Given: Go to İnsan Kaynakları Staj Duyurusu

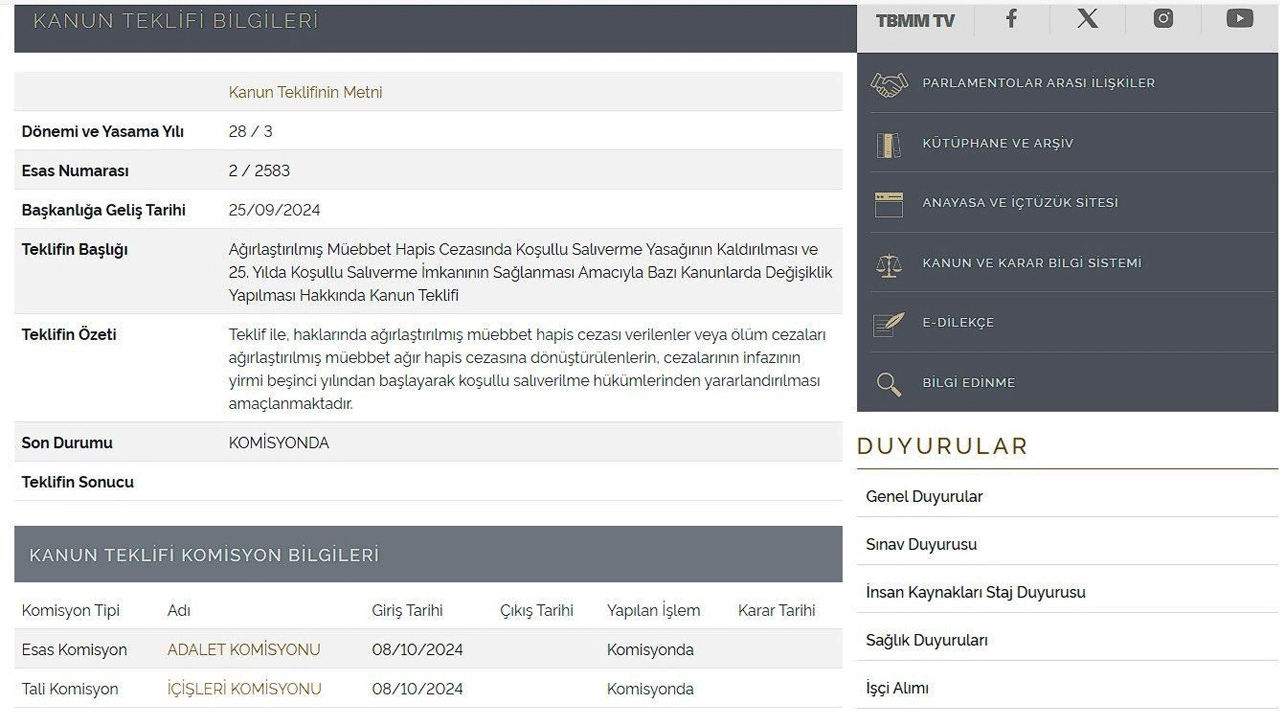Looking at the screenshot, I should 975,593.
